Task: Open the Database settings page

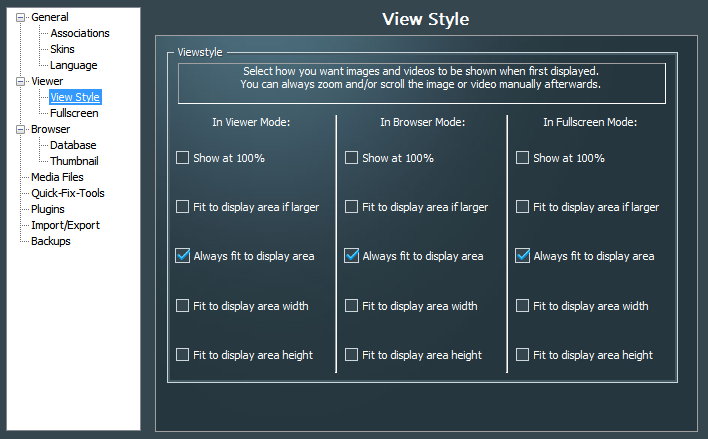Action: click(x=73, y=145)
